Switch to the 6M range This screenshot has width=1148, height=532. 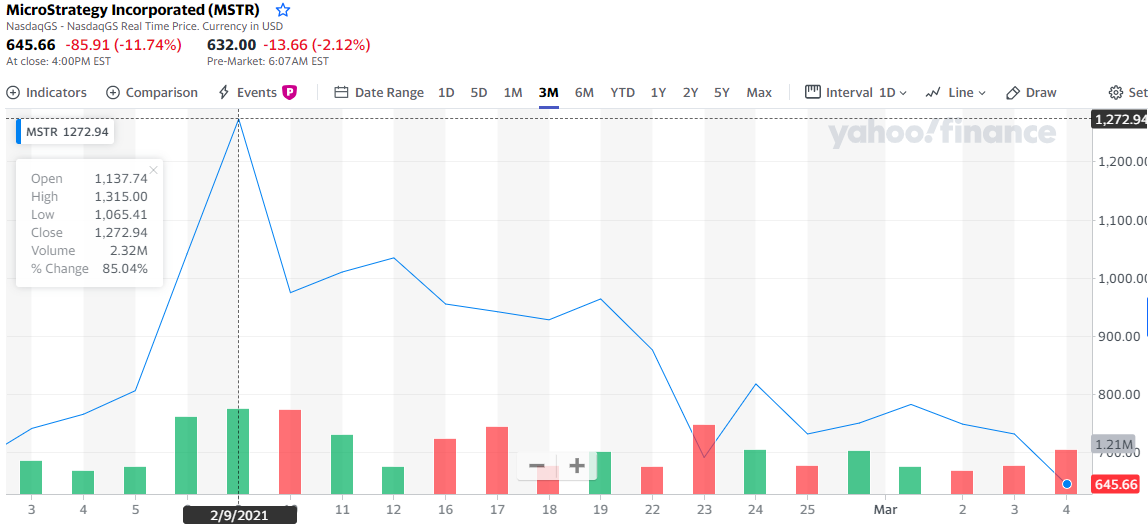(584, 92)
